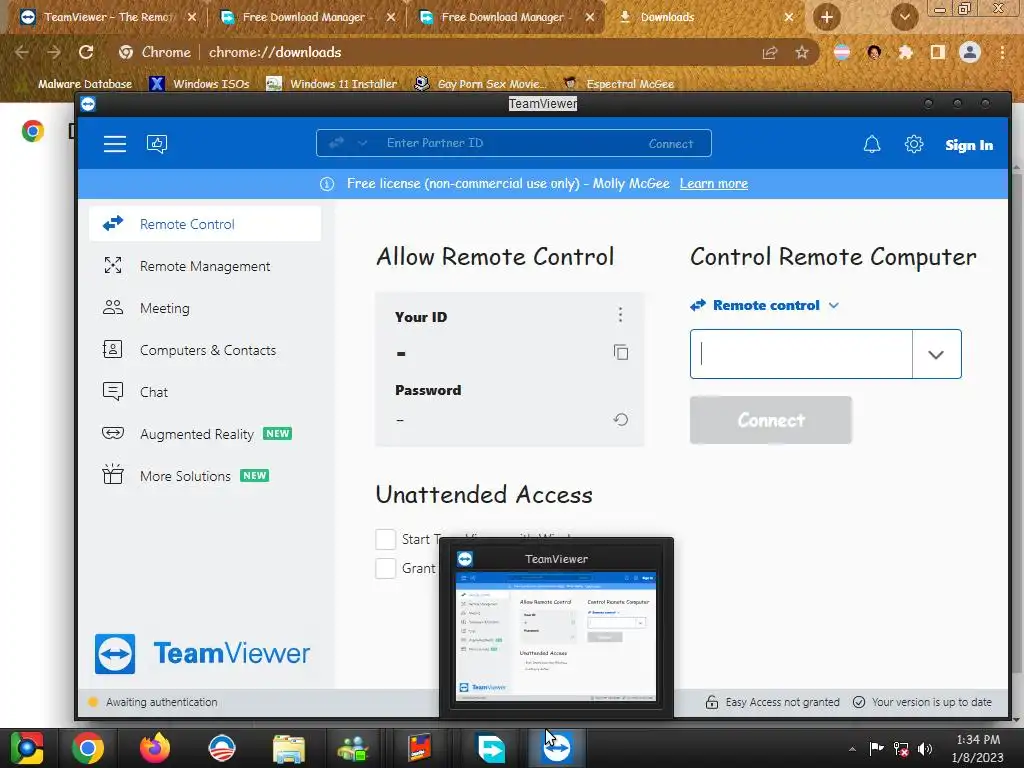The width and height of the screenshot is (1024, 768).
Task: Click Easy Access lock icon
Action: [712, 702]
